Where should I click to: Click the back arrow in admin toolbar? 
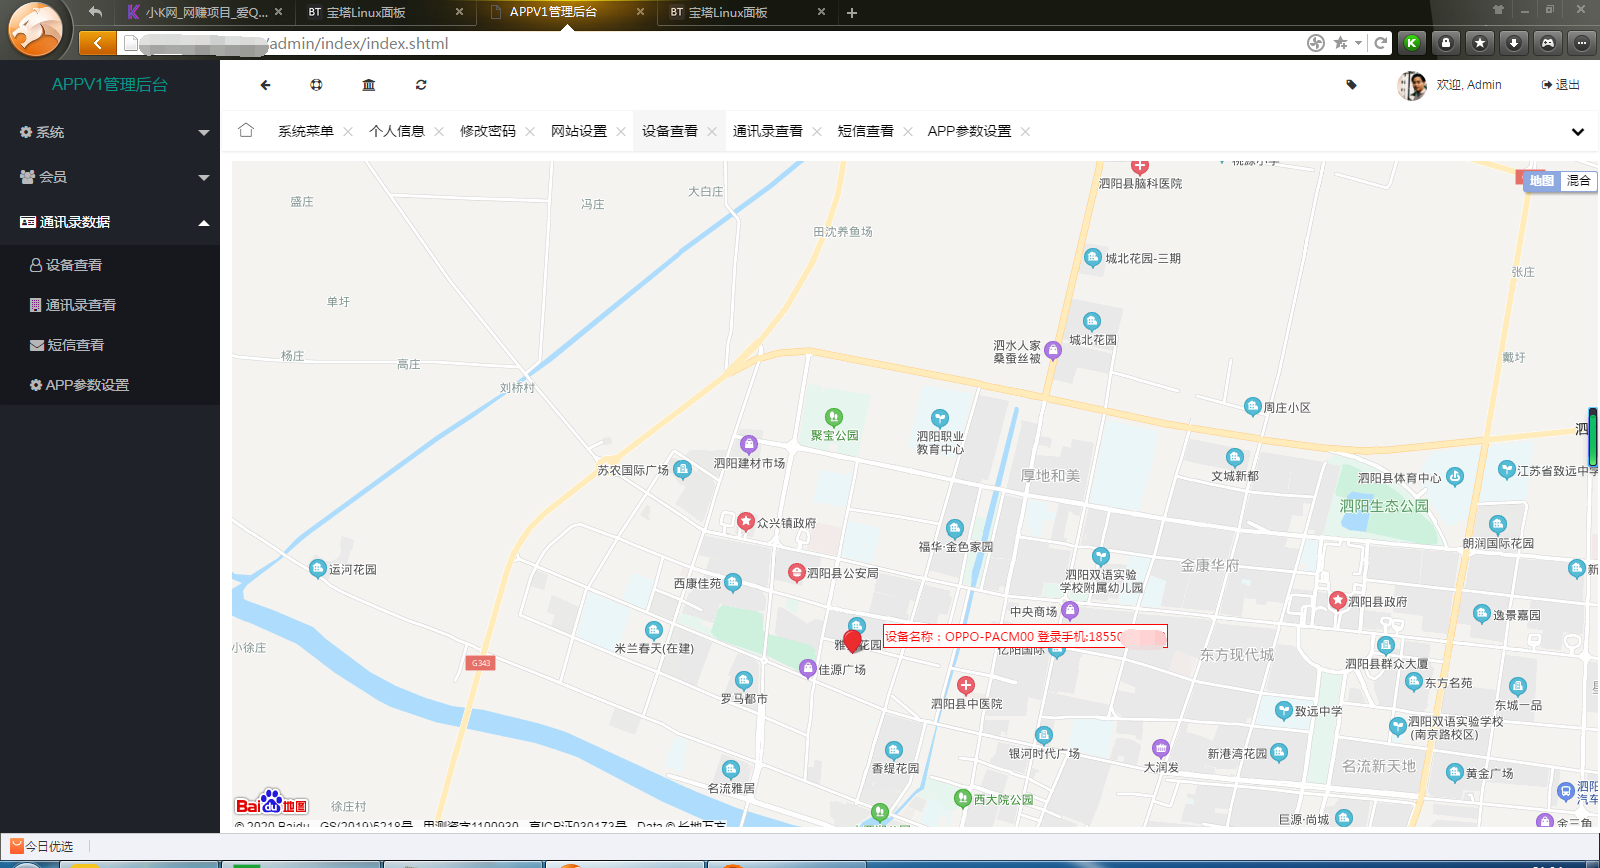[x=265, y=85]
